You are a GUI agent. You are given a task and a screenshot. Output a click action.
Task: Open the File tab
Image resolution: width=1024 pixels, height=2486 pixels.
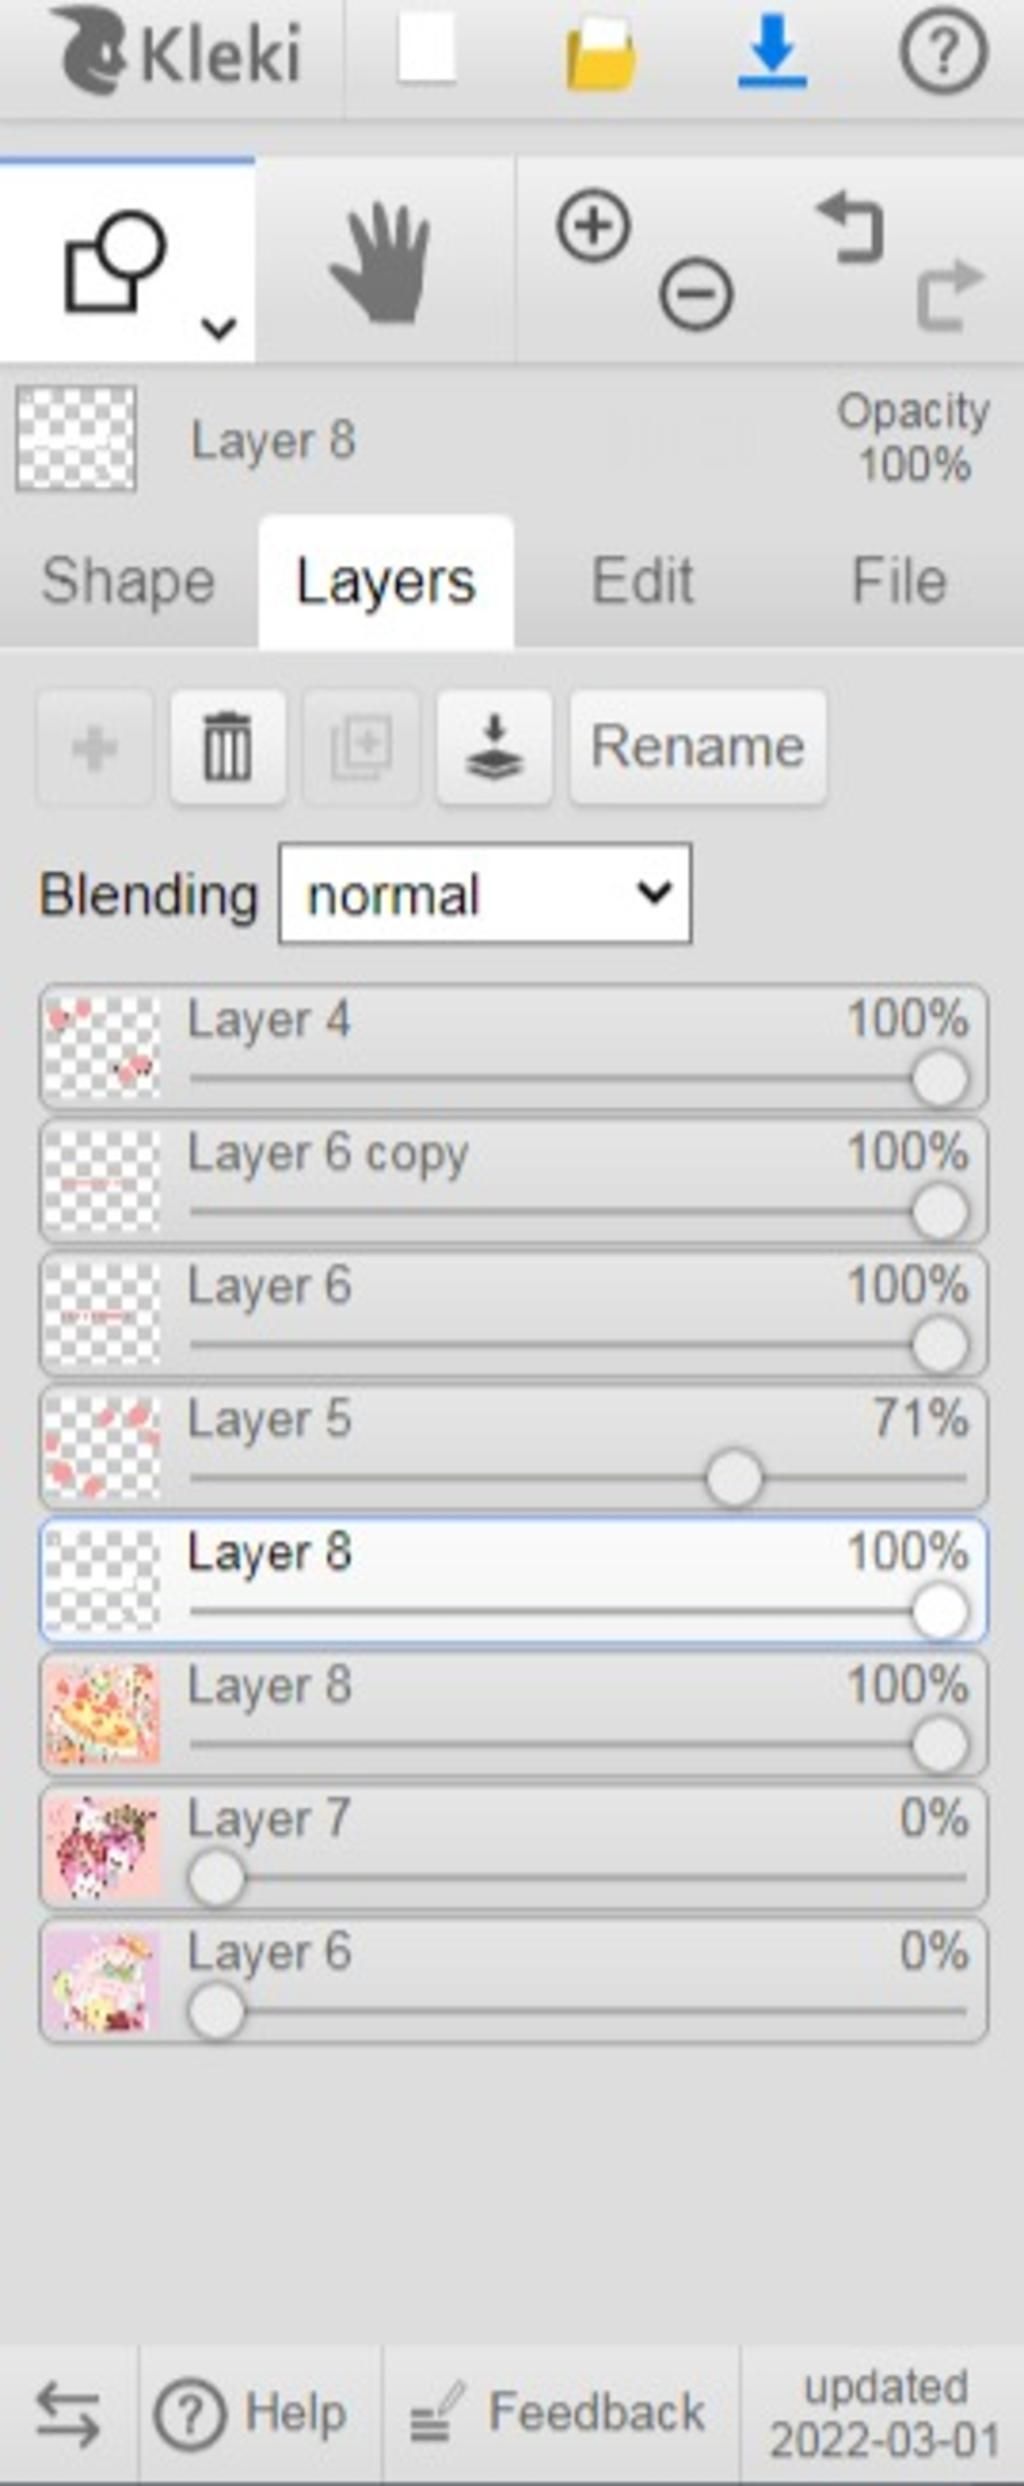[x=899, y=581]
